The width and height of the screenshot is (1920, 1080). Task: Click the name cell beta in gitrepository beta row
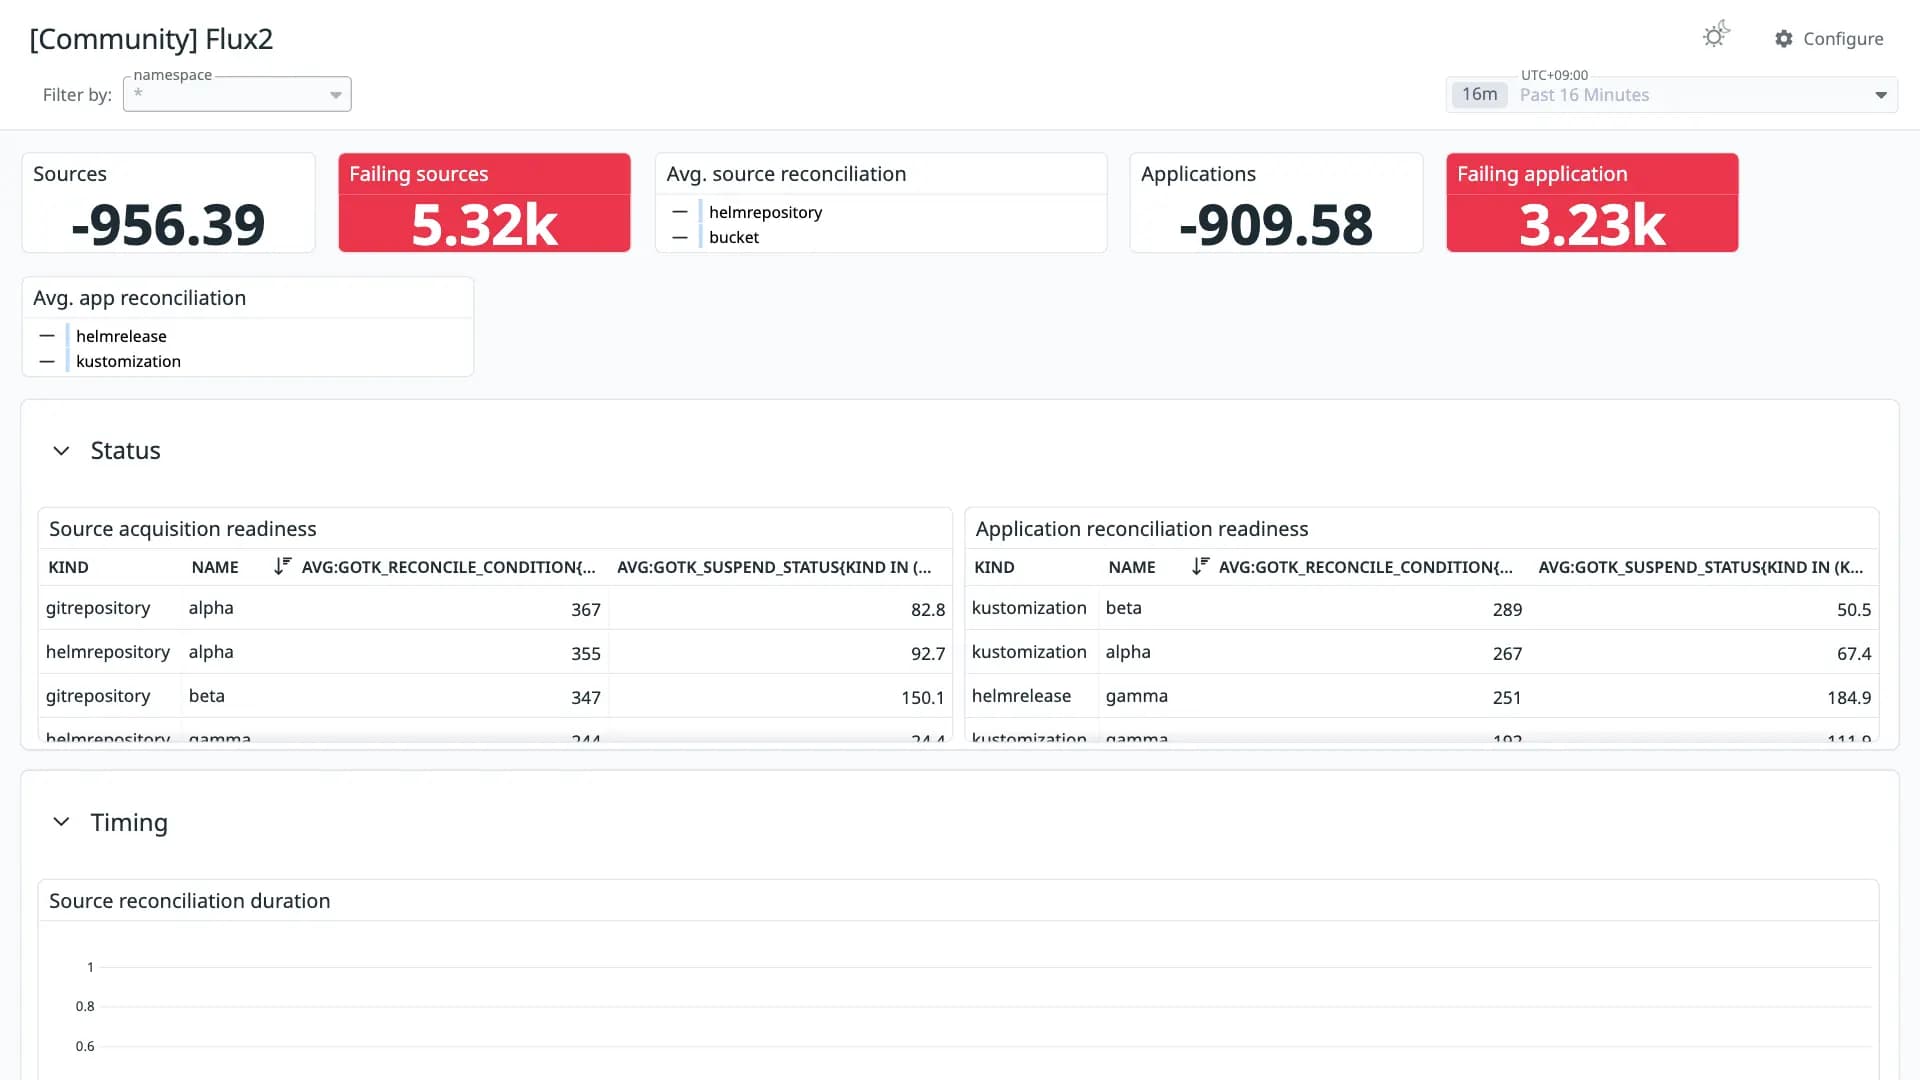(206, 696)
